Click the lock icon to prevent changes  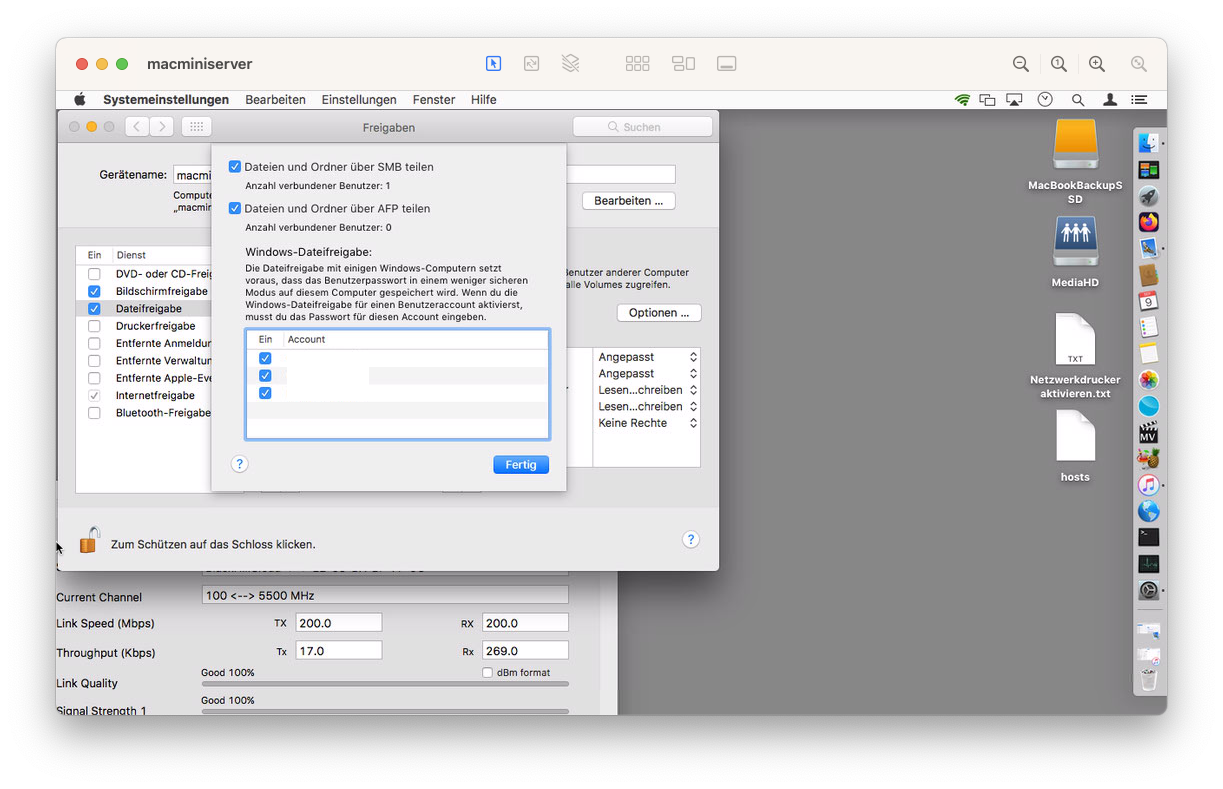(89, 541)
